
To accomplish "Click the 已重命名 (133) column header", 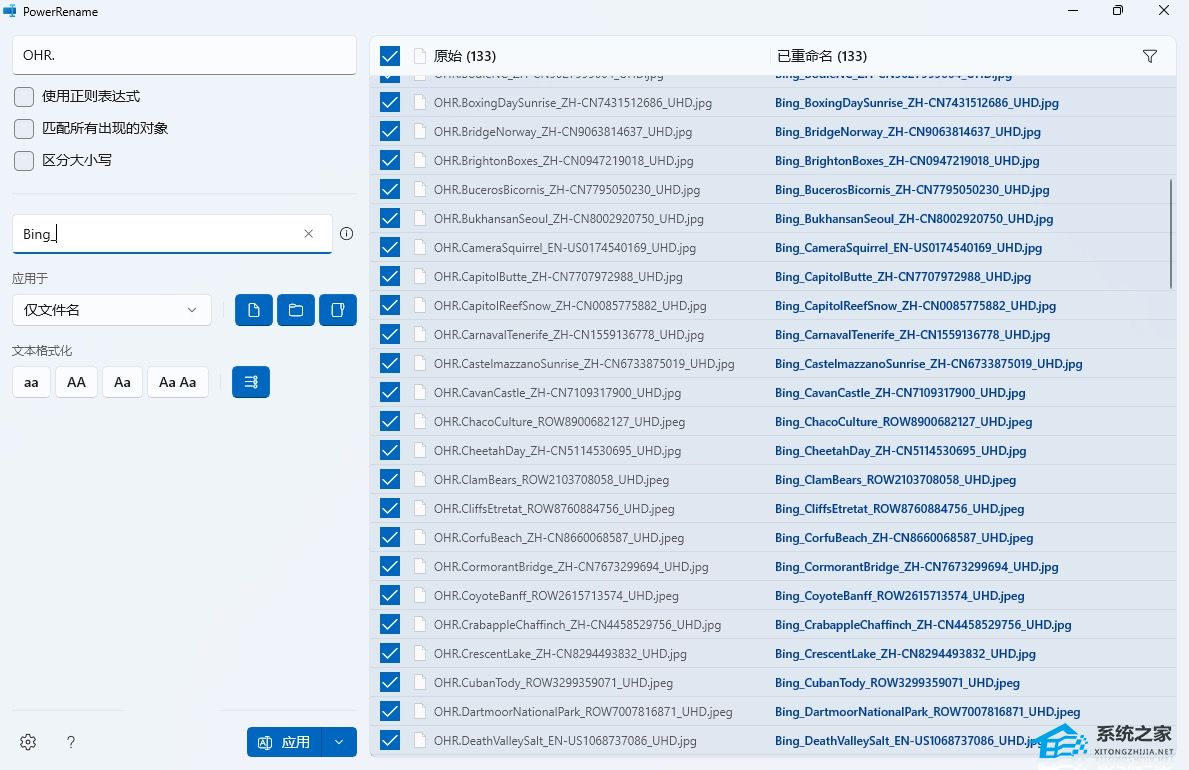I will point(821,56).
